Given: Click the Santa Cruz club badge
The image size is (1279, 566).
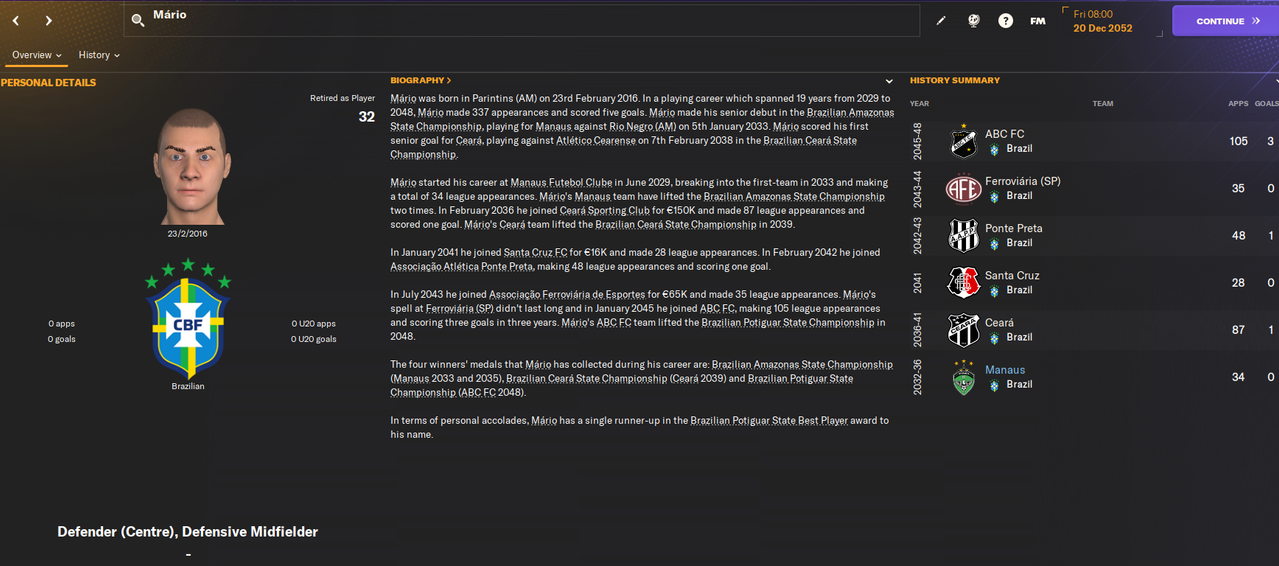Looking at the screenshot, I should click(964, 282).
